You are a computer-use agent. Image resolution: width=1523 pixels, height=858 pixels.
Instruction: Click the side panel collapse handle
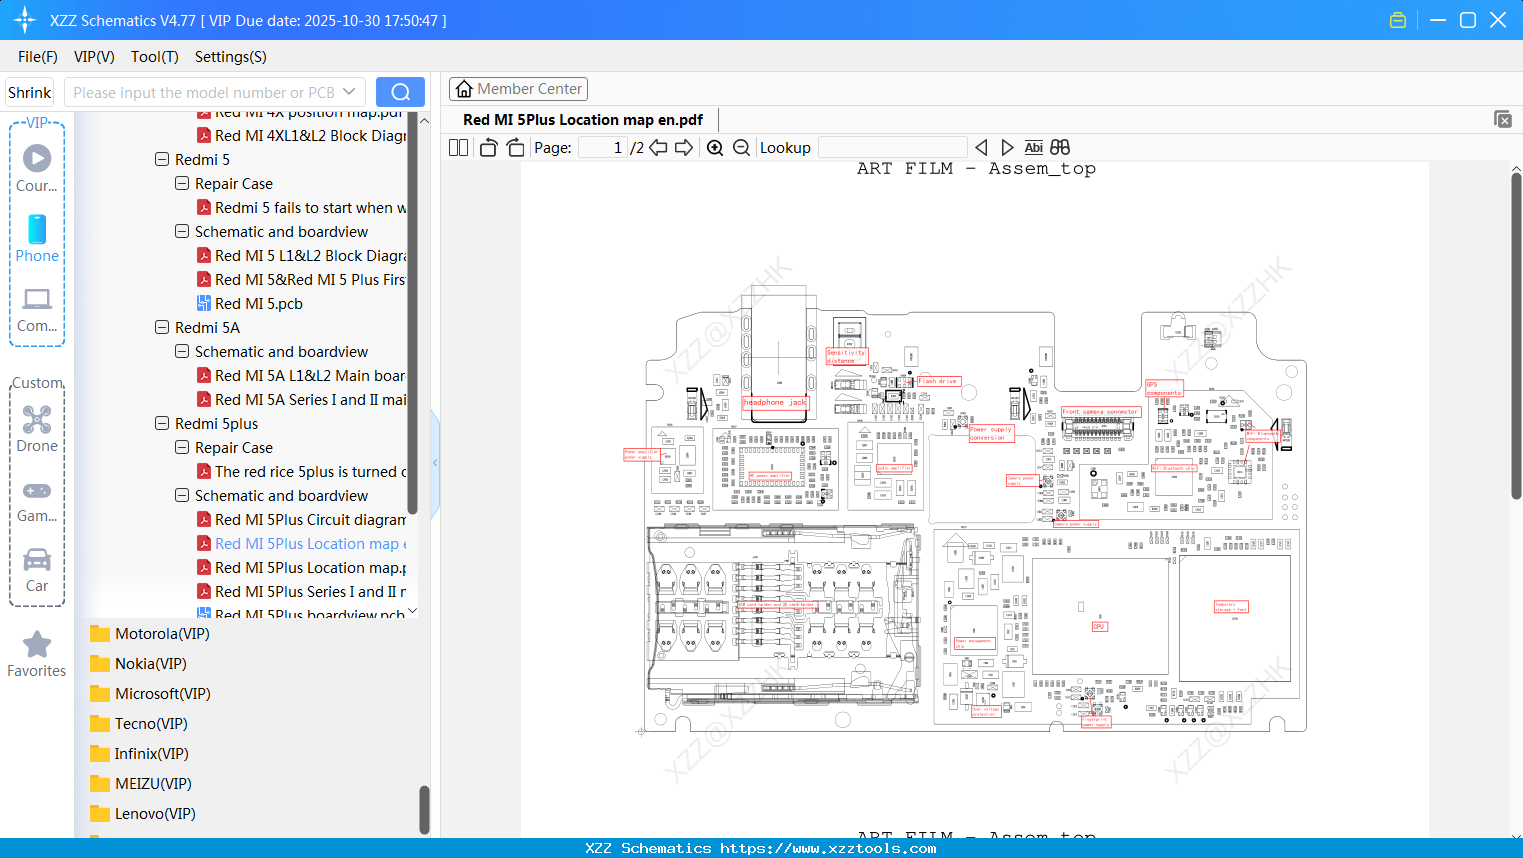(x=435, y=462)
